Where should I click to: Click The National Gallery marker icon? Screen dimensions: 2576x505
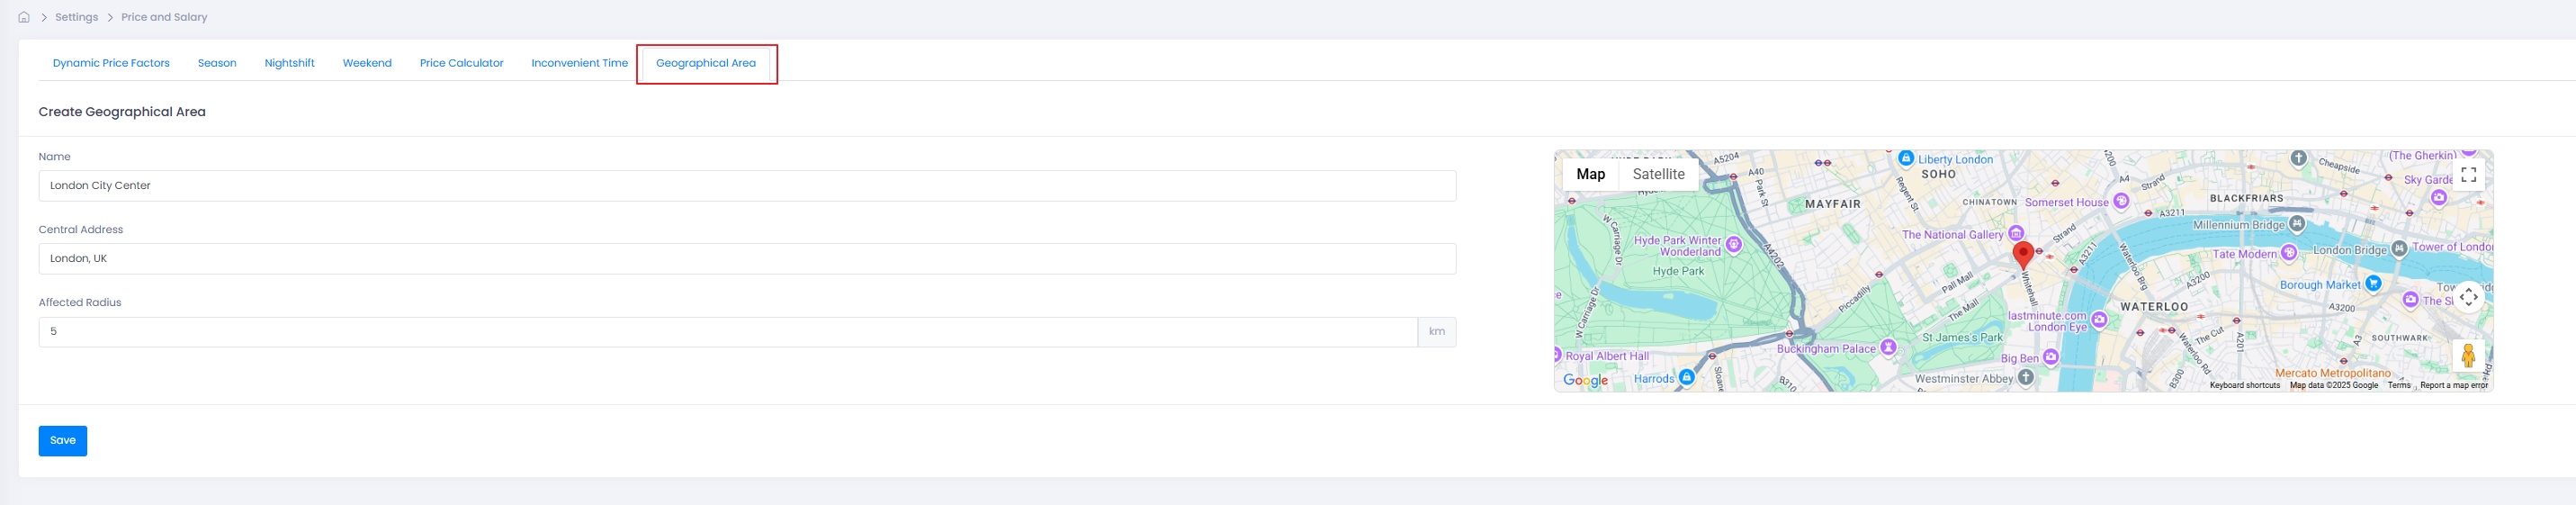coord(2016,233)
